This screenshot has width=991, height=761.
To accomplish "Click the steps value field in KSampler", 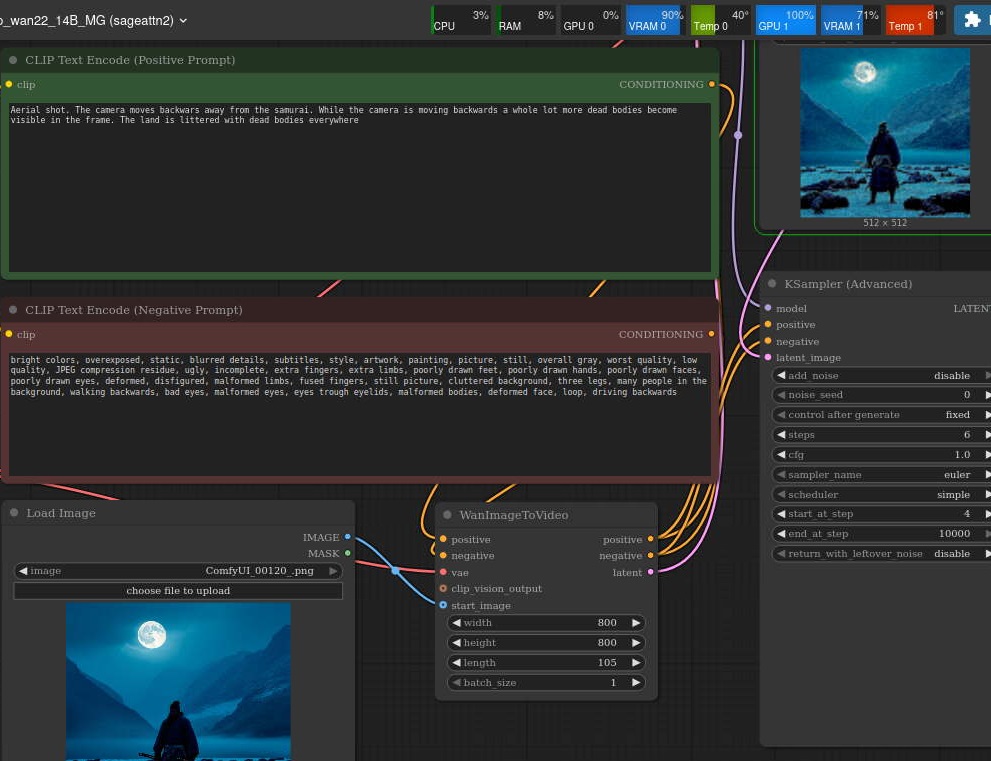I will (880, 435).
